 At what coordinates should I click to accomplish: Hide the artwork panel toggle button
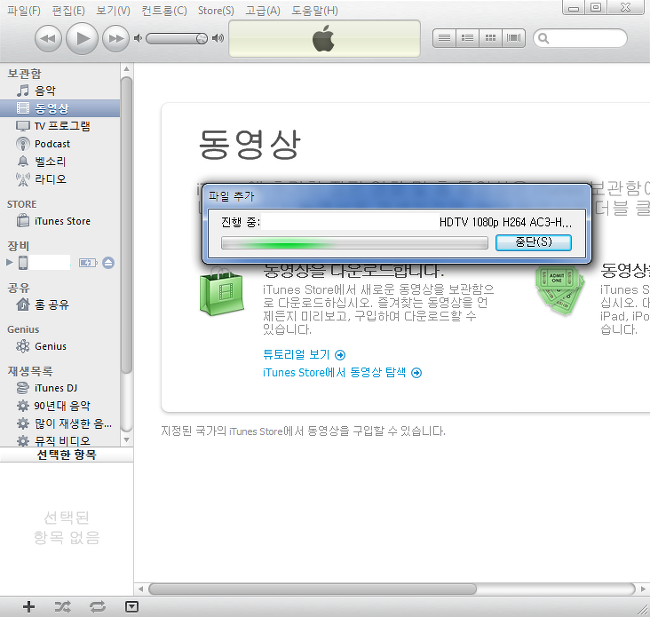(131, 607)
